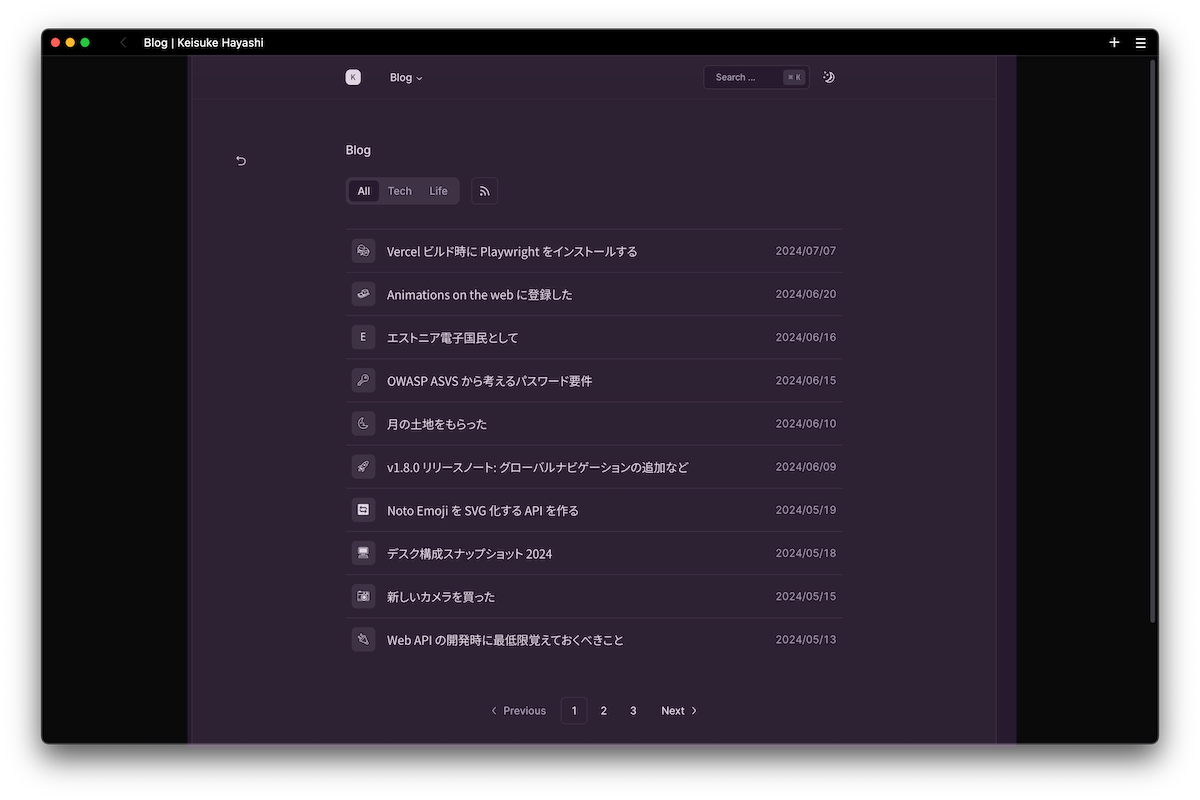This screenshot has height=800, width=1200.
Task: Focus the Search input field
Action: coord(745,77)
